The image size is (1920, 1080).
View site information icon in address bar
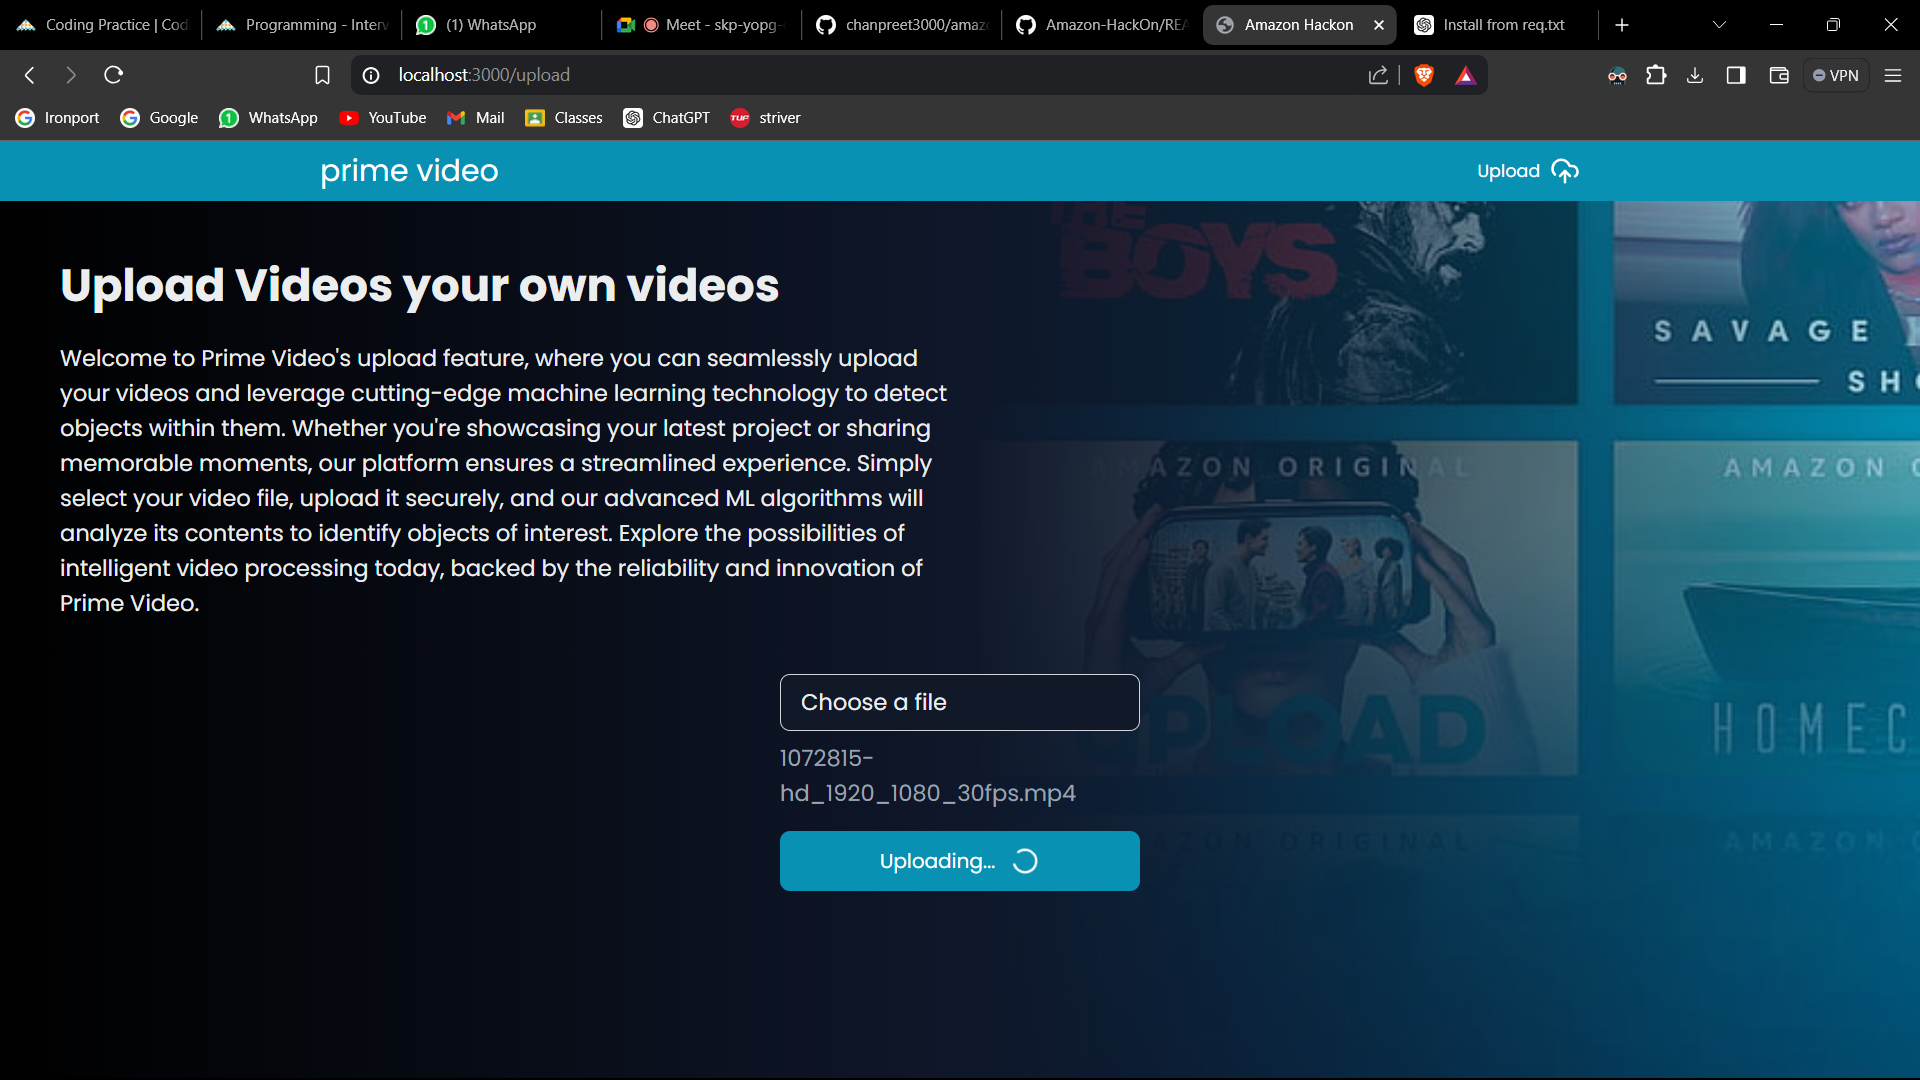point(371,75)
